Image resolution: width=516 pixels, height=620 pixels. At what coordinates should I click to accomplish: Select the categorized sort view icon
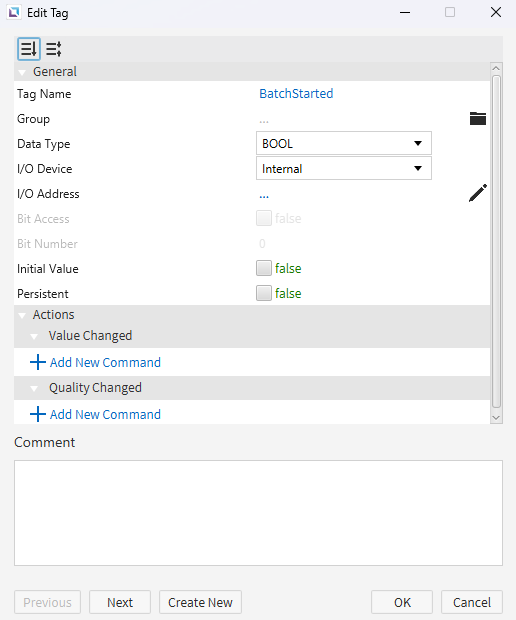pyautogui.click(x=28, y=49)
